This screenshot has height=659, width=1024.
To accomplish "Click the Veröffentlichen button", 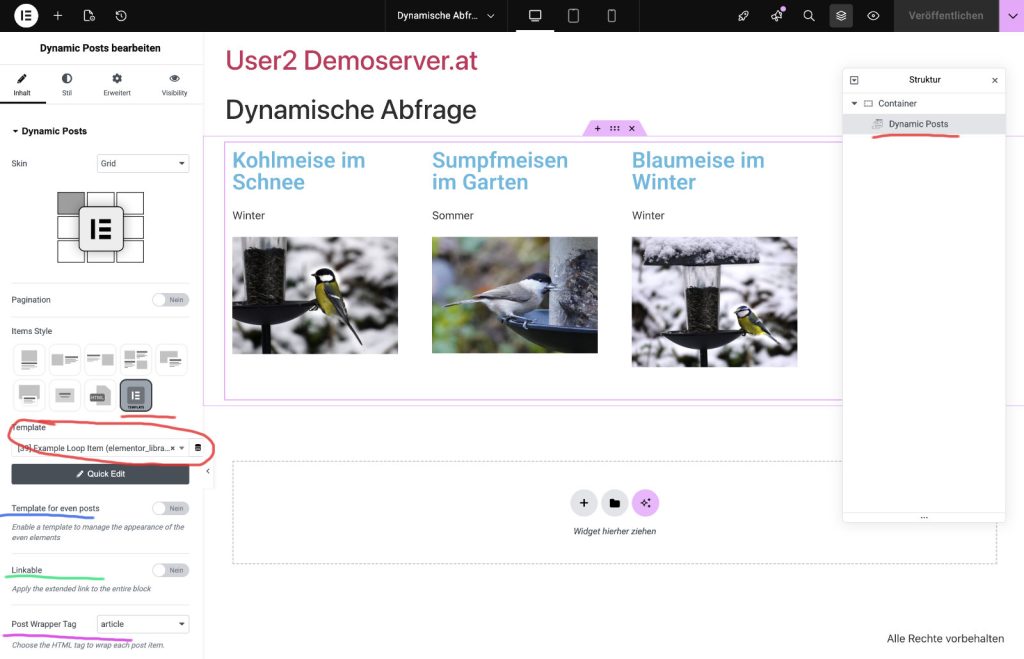I will [x=944, y=15].
